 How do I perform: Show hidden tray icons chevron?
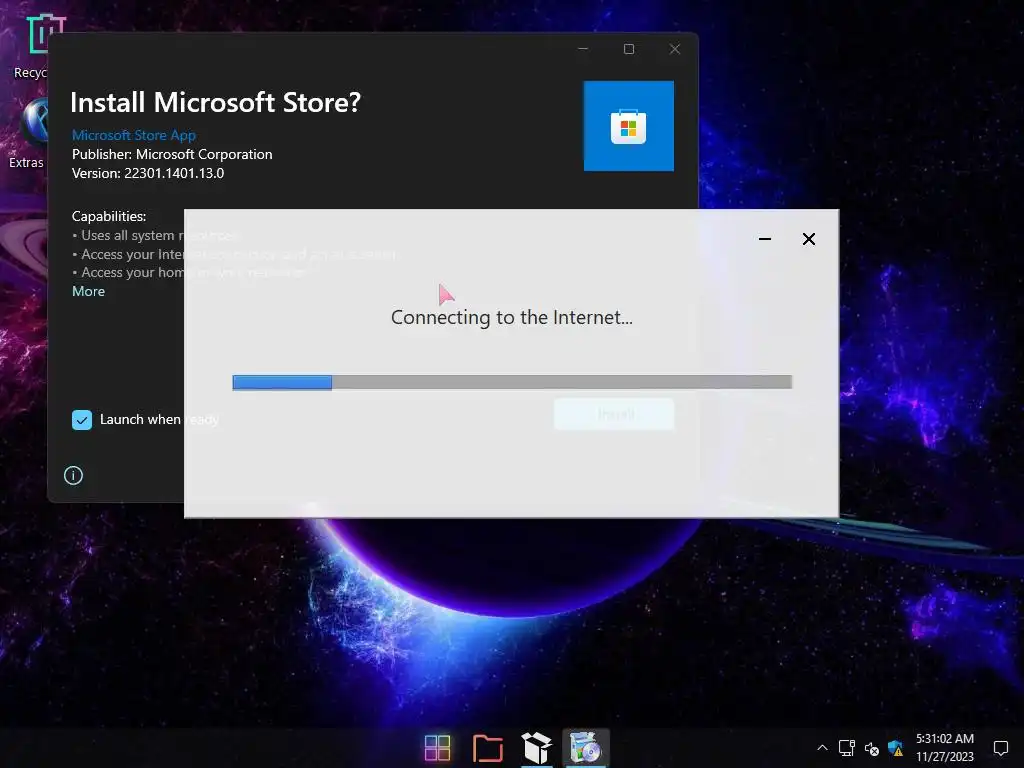pyautogui.click(x=822, y=748)
